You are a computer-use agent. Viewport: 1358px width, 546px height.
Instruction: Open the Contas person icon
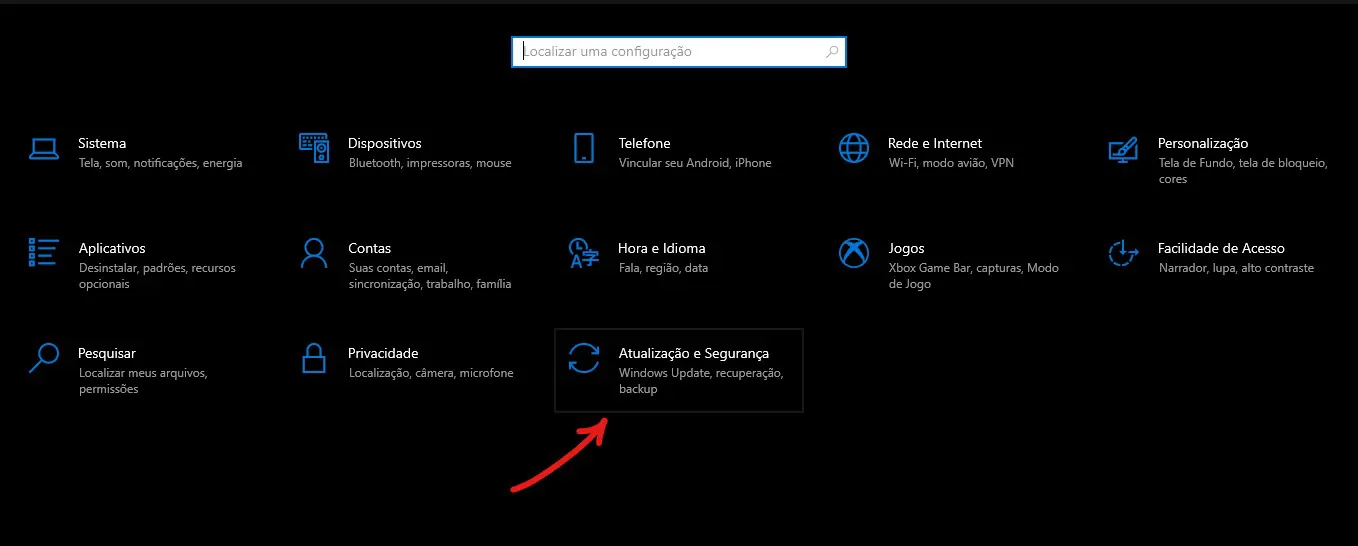(x=314, y=253)
